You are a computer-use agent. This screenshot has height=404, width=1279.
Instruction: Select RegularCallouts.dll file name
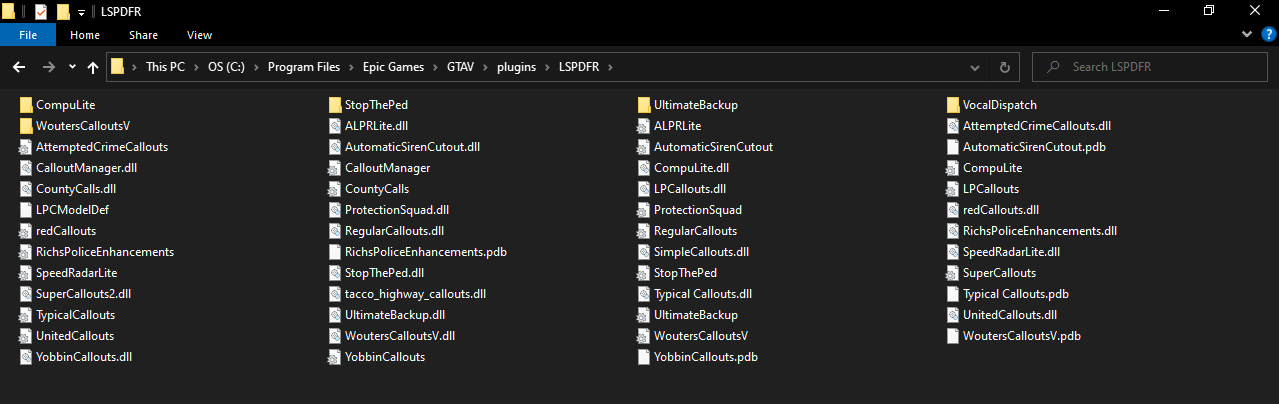point(394,231)
